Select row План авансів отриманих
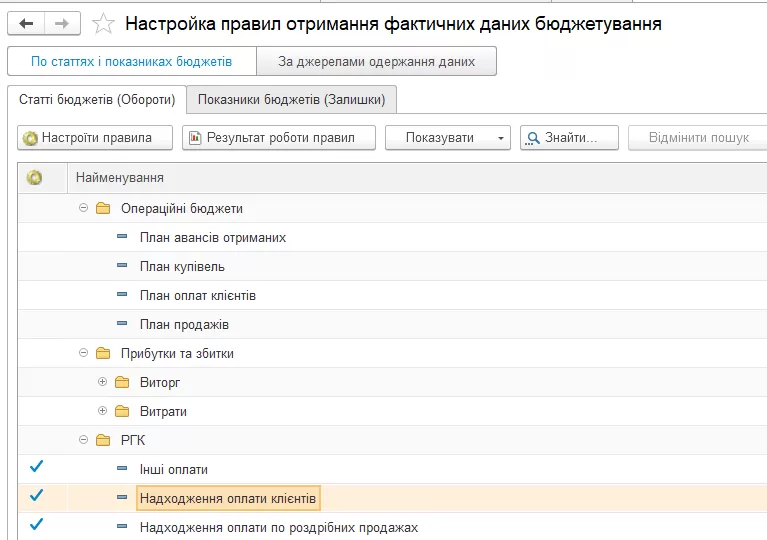Screen dimensions: 767x540 pyautogui.click(x=392, y=237)
